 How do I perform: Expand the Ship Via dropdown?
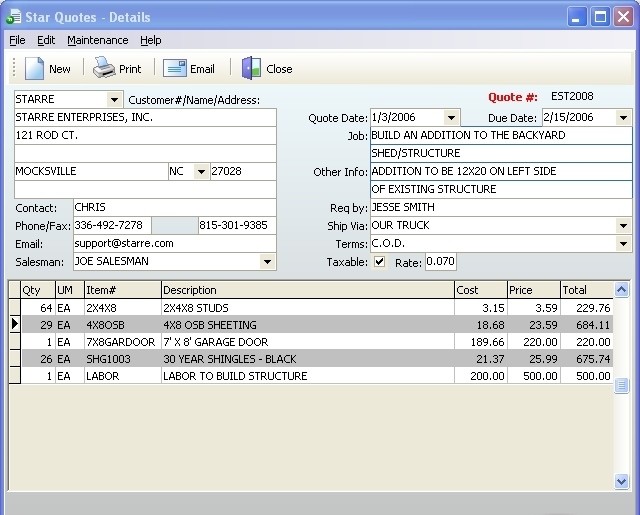(624, 226)
